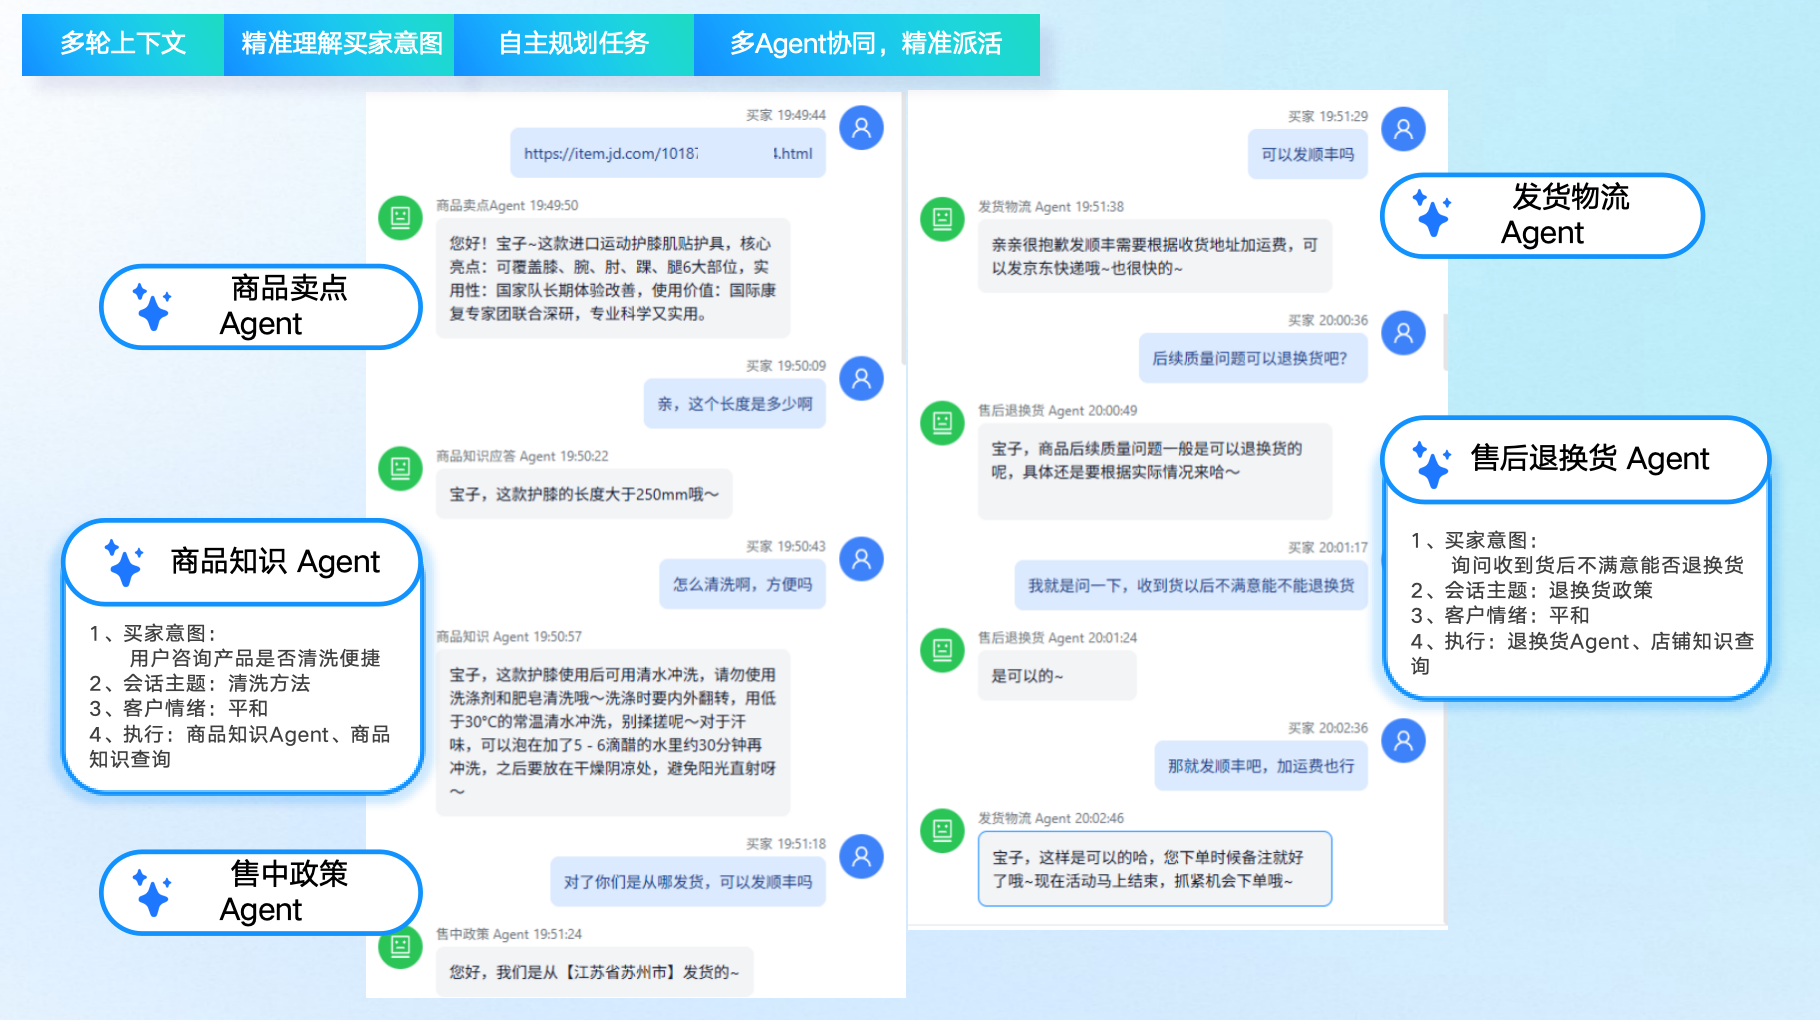Click the blue buyer avatar next to 可以发顺丰吗
Screen dimensions: 1820x1020
coord(1403,128)
